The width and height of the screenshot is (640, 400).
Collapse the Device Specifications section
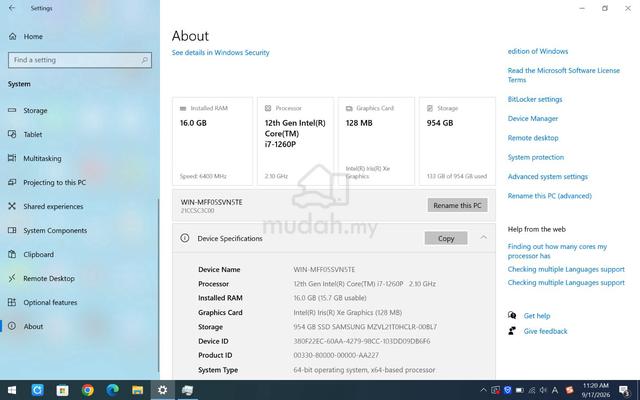coord(484,237)
